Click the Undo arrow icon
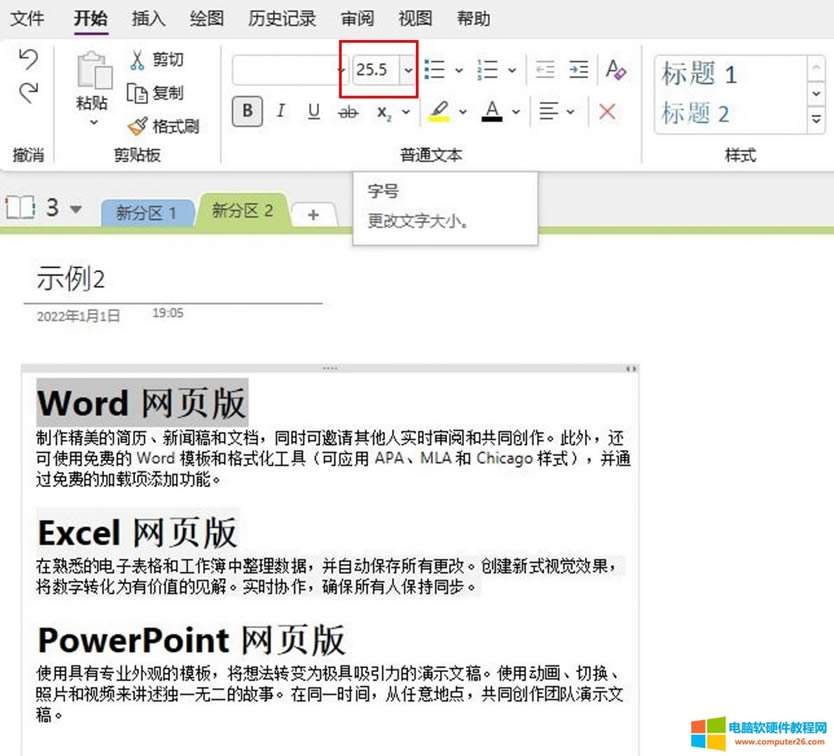This screenshot has width=834, height=756. tap(29, 60)
